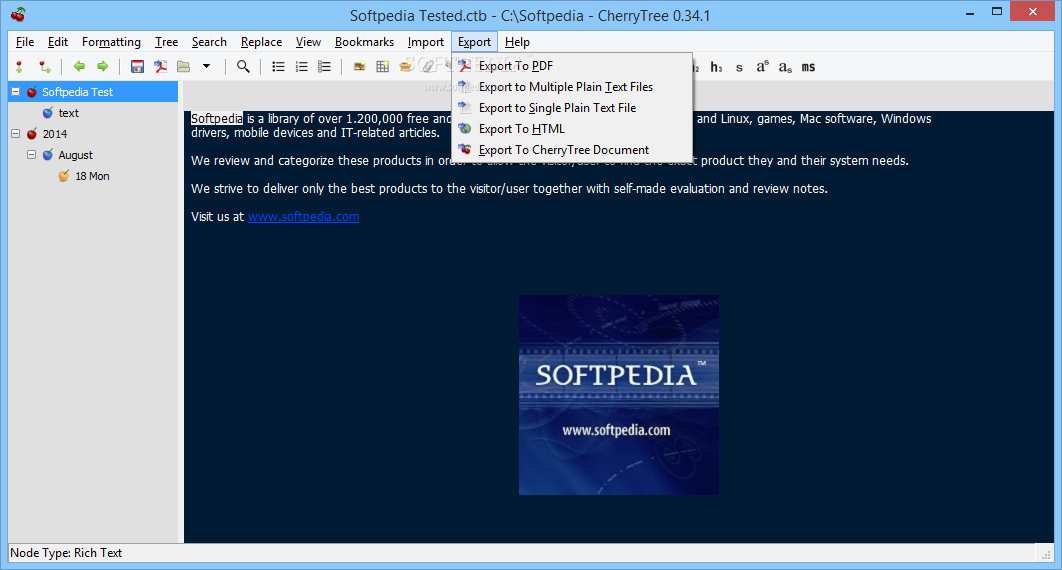
Task: Toggle monospace formatting icon
Action: [808, 67]
